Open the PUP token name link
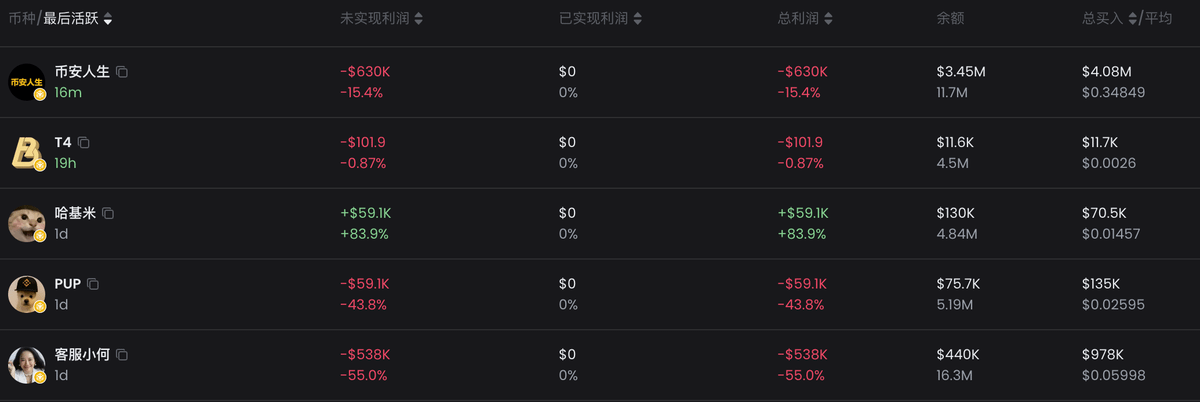The image size is (1200, 402). pyautogui.click(x=68, y=284)
